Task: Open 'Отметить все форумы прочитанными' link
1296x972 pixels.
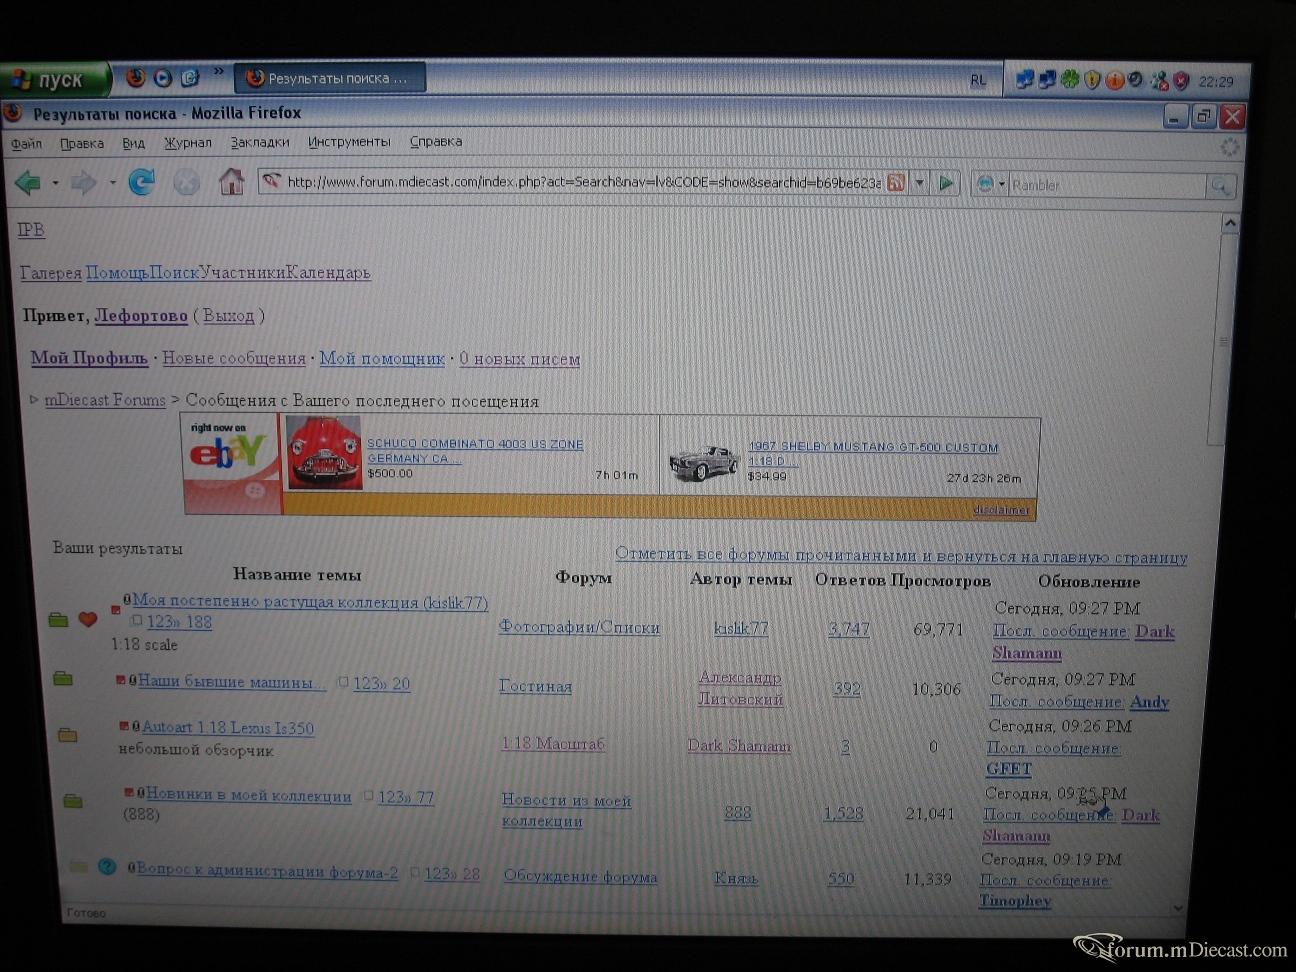Action: [x=901, y=555]
